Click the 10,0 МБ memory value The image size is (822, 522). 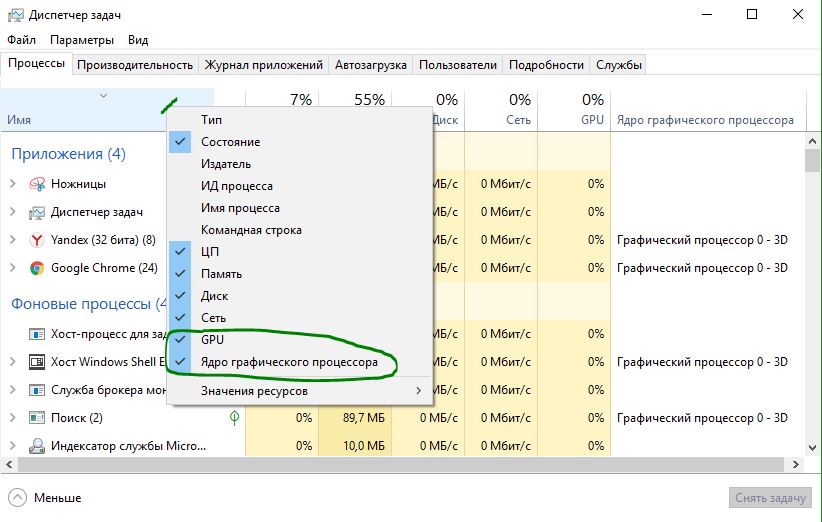tap(364, 446)
